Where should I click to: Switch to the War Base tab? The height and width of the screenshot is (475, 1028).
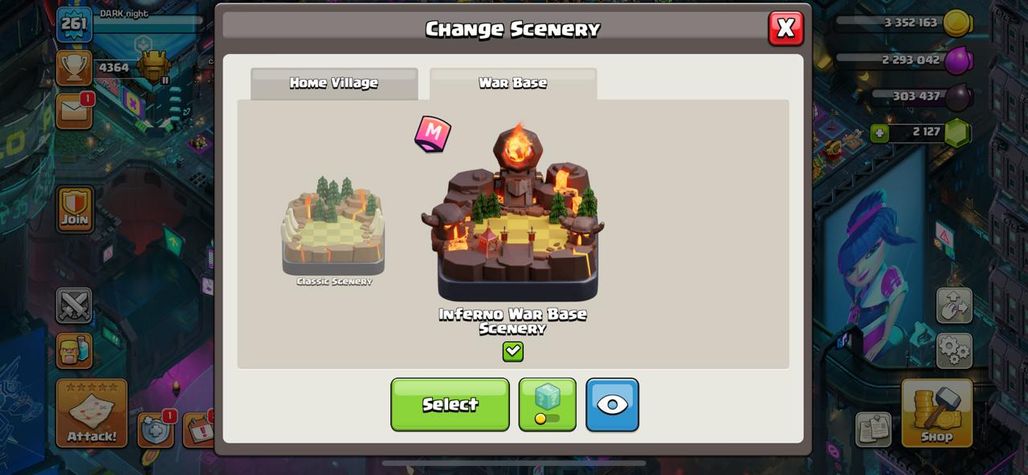point(513,83)
